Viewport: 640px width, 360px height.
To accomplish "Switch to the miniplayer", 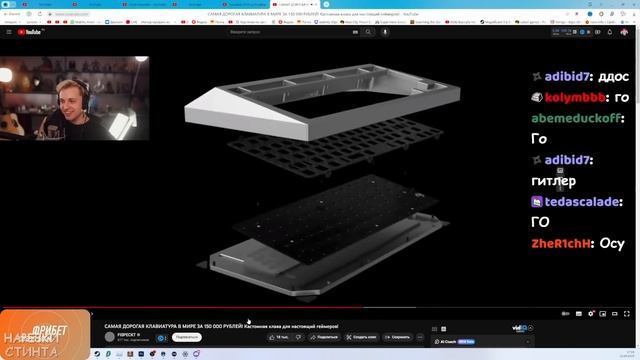I will click(602, 313).
